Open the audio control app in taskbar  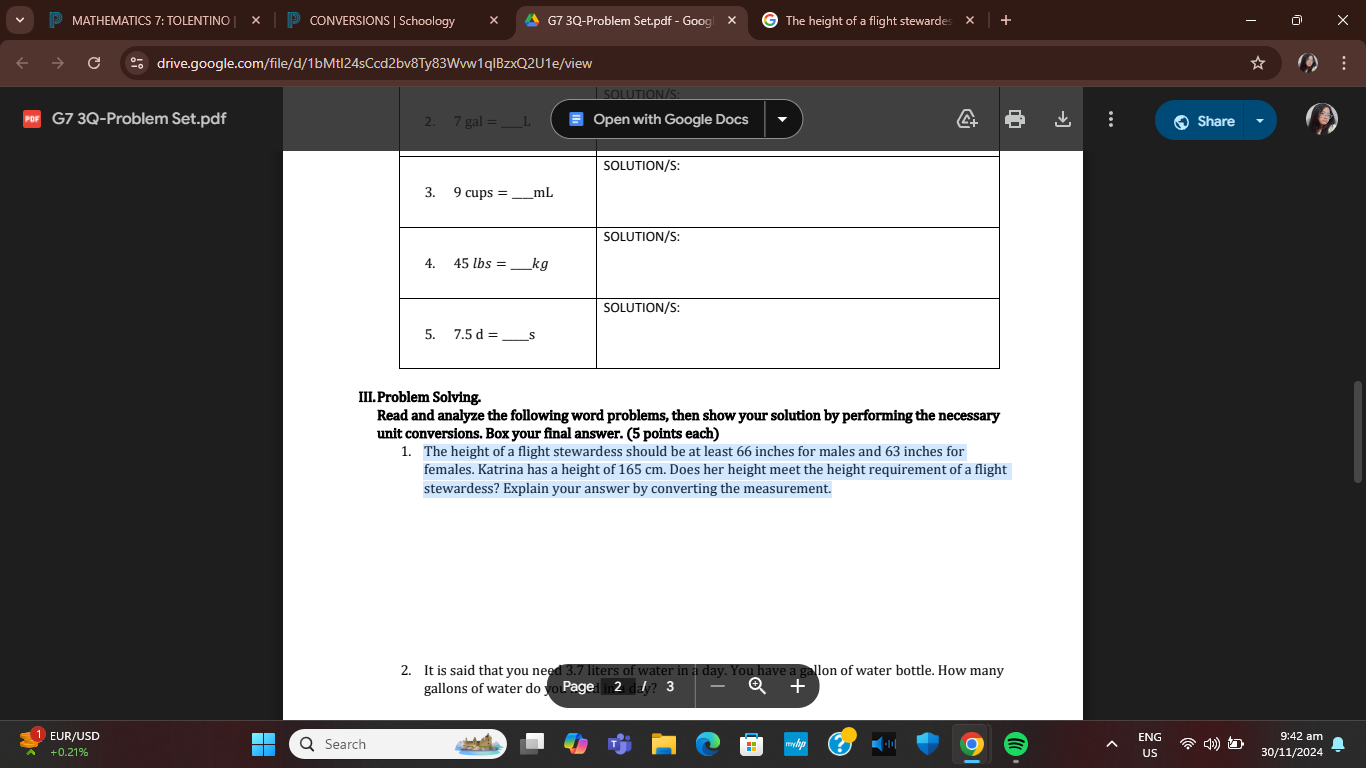pos(885,744)
